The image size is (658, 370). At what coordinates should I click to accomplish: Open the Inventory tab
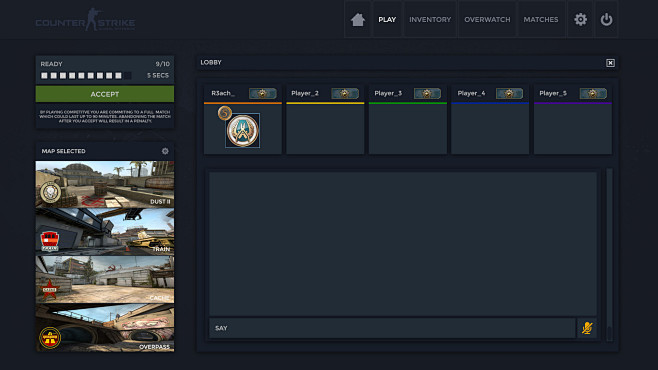pyautogui.click(x=430, y=19)
